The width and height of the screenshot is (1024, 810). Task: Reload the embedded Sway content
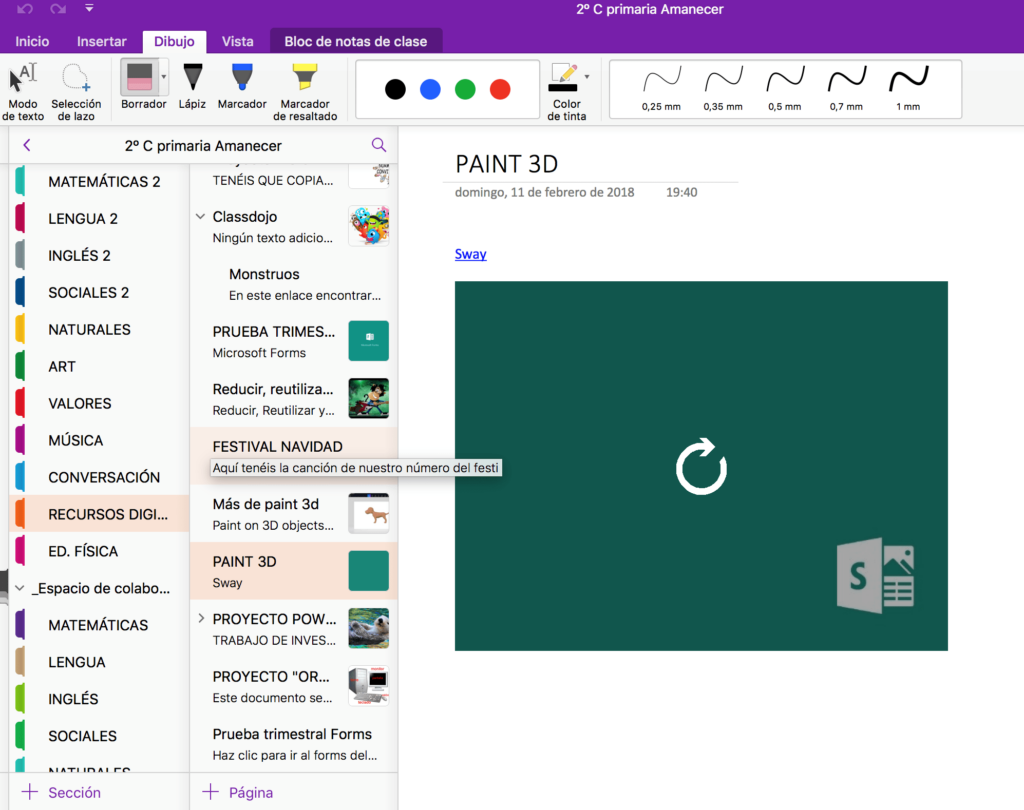click(701, 466)
